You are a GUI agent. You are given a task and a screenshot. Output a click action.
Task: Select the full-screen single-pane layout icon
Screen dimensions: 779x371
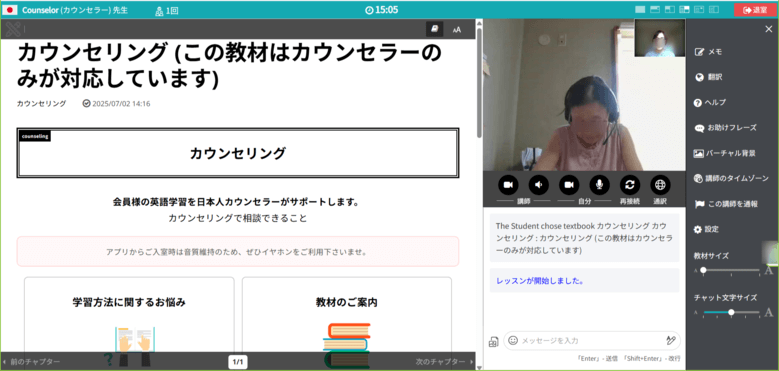pos(640,9)
